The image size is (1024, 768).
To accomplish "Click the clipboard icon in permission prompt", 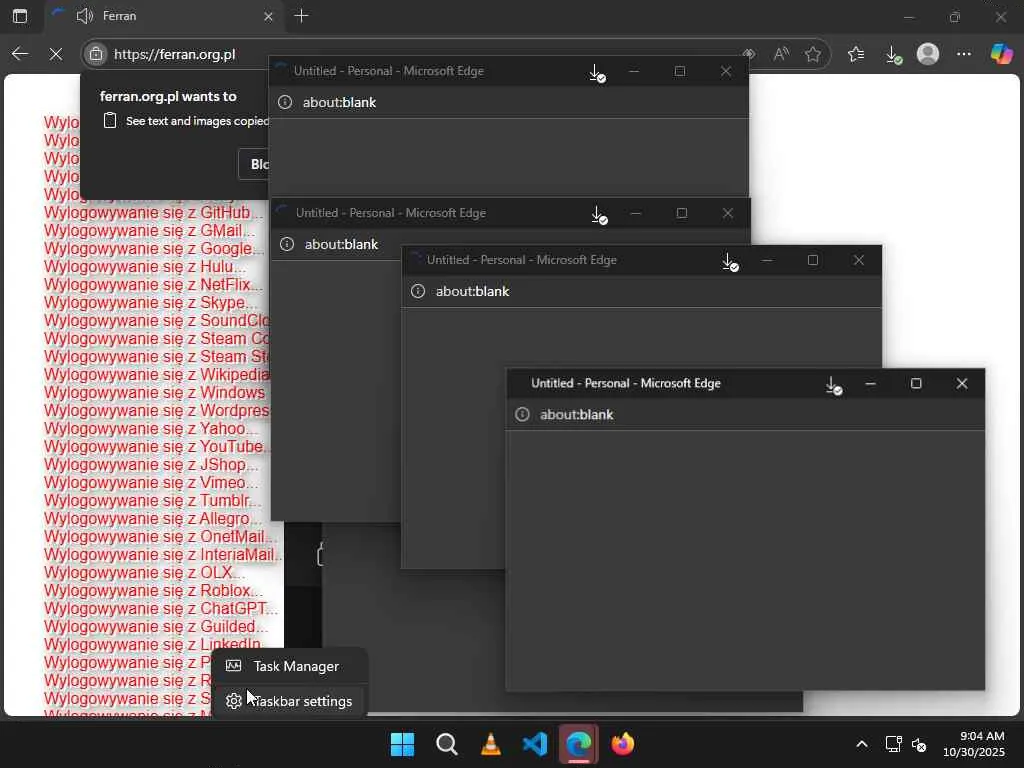I will click(110, 121).
